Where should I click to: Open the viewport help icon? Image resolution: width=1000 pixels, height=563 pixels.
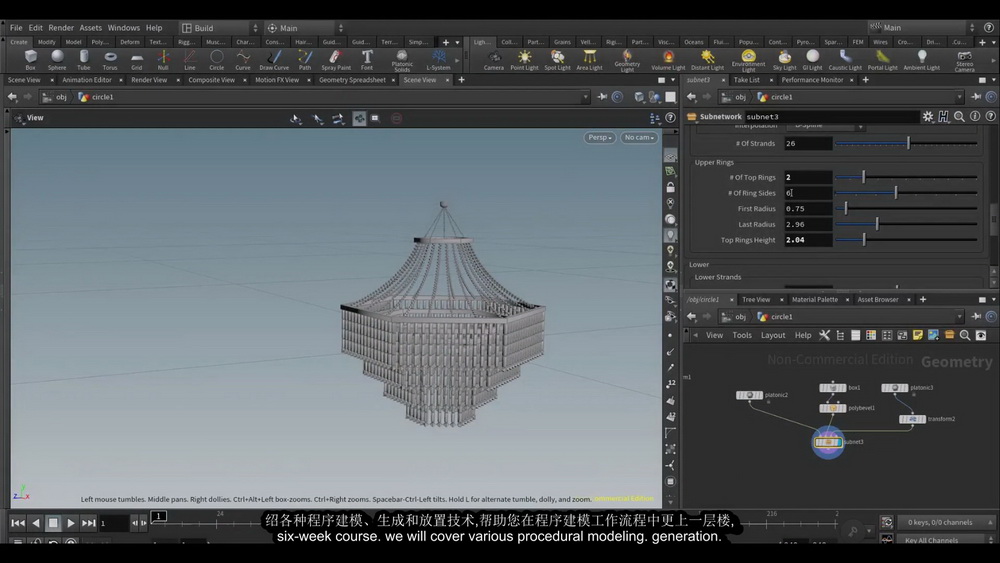pyautogui.click(x=670, y=117)
